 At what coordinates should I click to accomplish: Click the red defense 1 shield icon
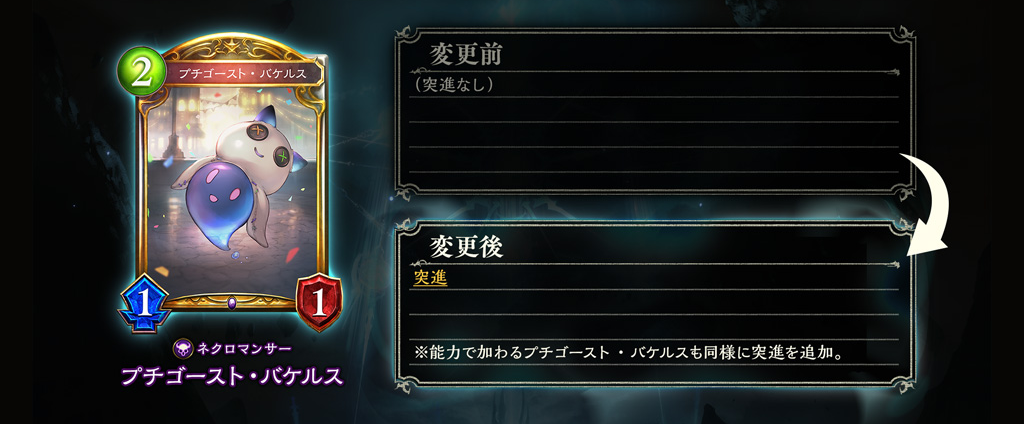[319, 303]
